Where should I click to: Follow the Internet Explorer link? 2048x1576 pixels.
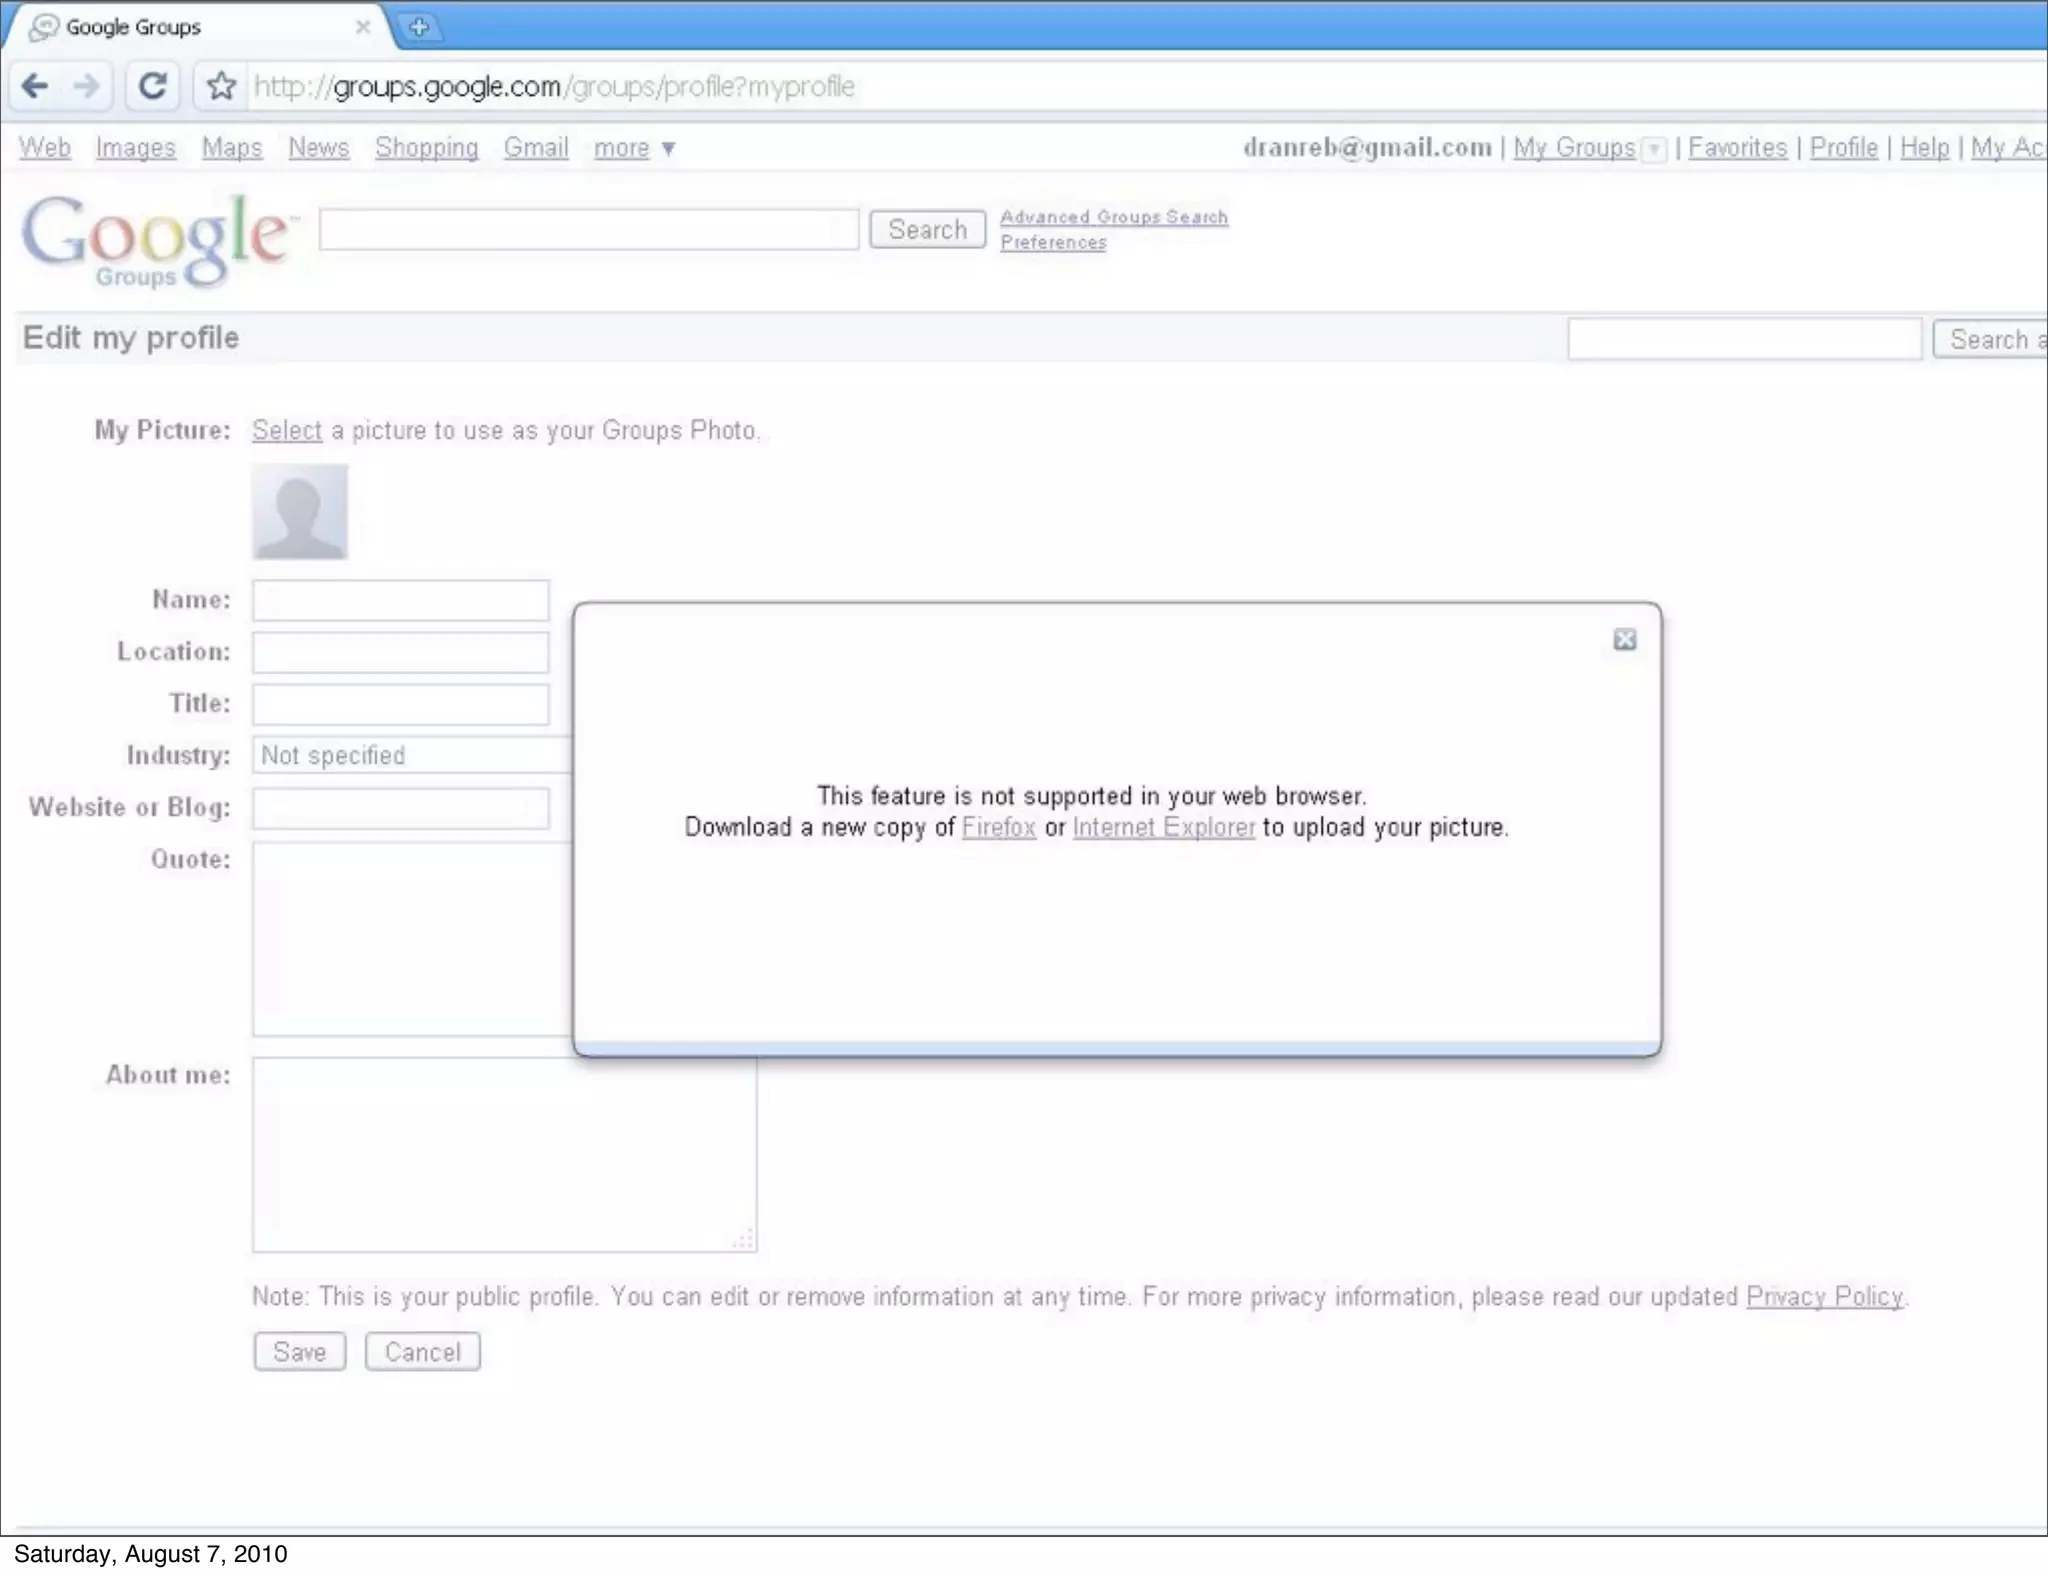coord(1163,827)
